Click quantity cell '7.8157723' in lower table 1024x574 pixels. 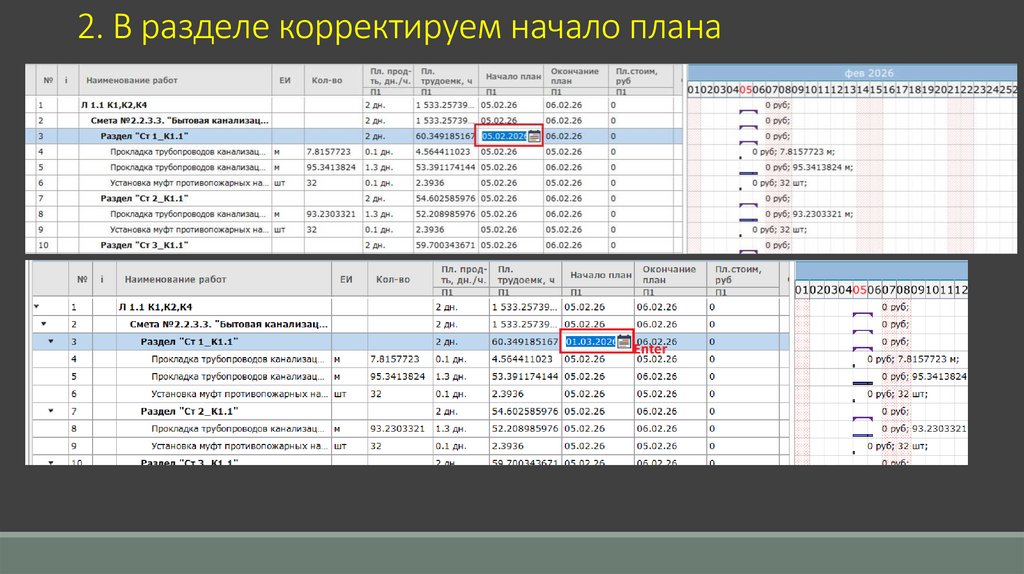point(396,359)
